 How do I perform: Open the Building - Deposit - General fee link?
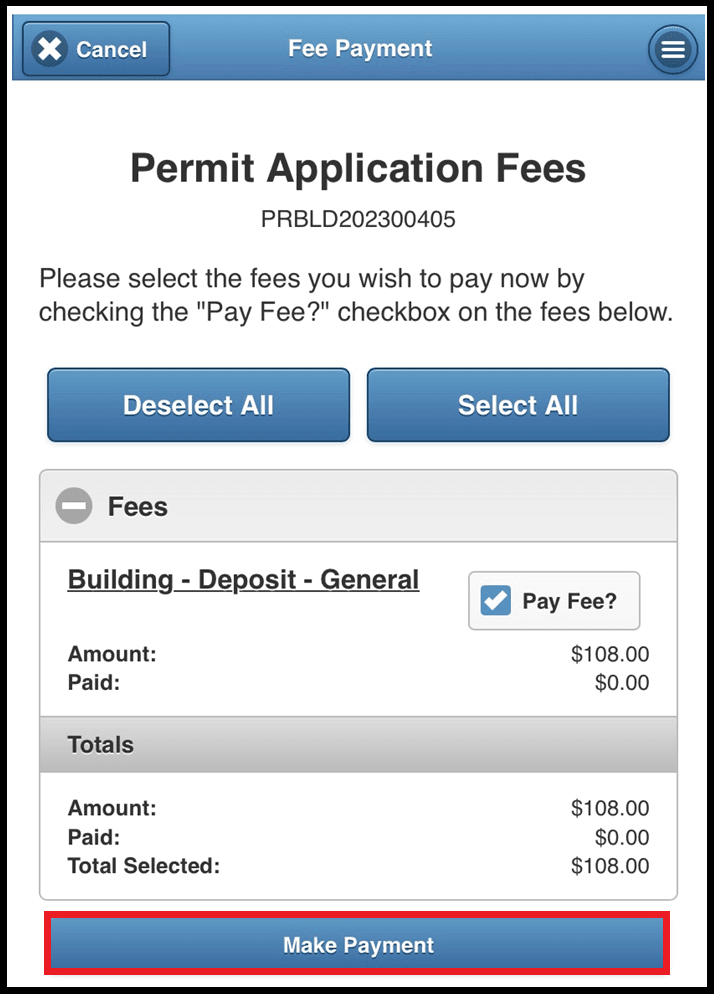pyautogui.click(x=243, y=579)
